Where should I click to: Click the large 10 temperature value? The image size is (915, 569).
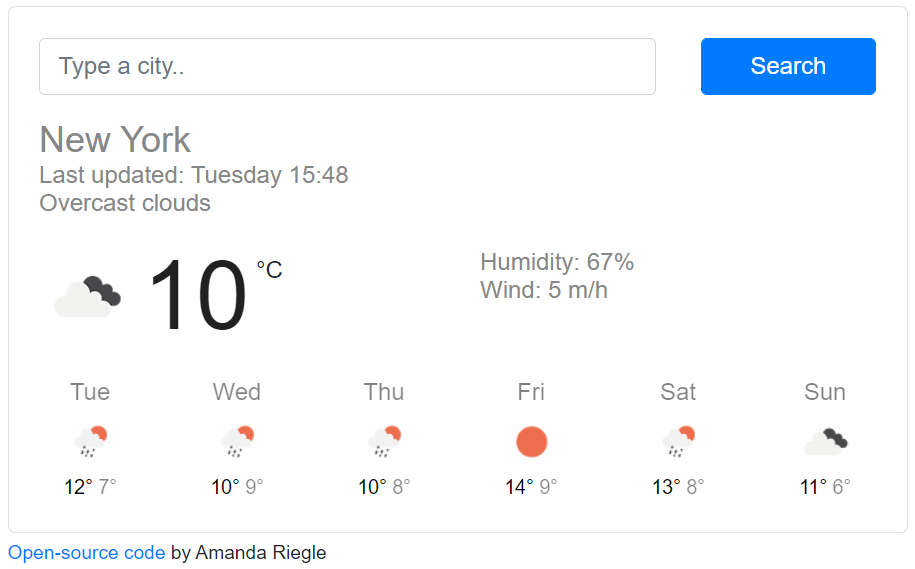pyautogui.click(x=198, y=296)
